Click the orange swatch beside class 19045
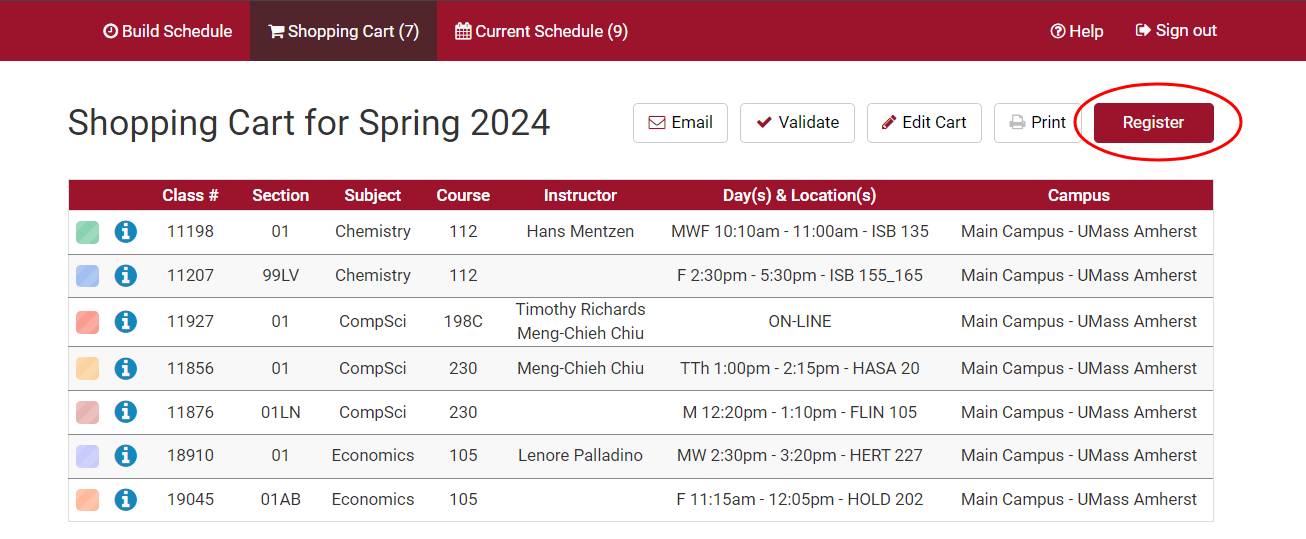This screenshot has width=1306, height=539. point(88,499)
